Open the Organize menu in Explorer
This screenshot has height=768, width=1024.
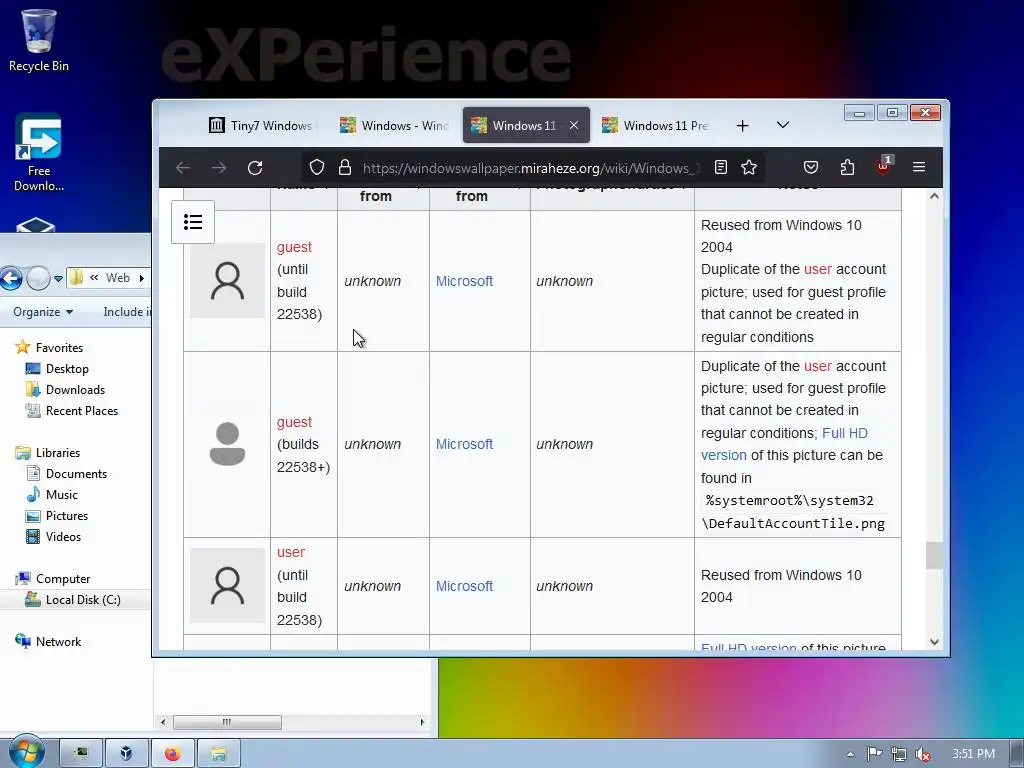tap(43, 312)
